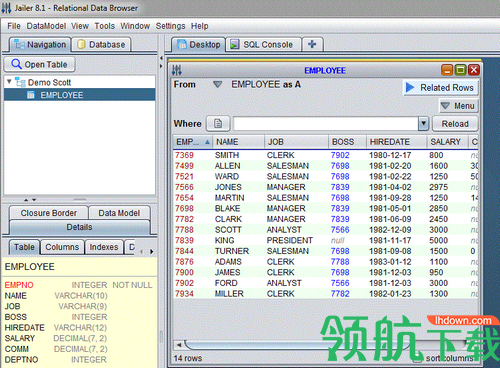Open the Settings menu
Image resolution: width=500 pixels, height=368 pixels.
[170, 26]
